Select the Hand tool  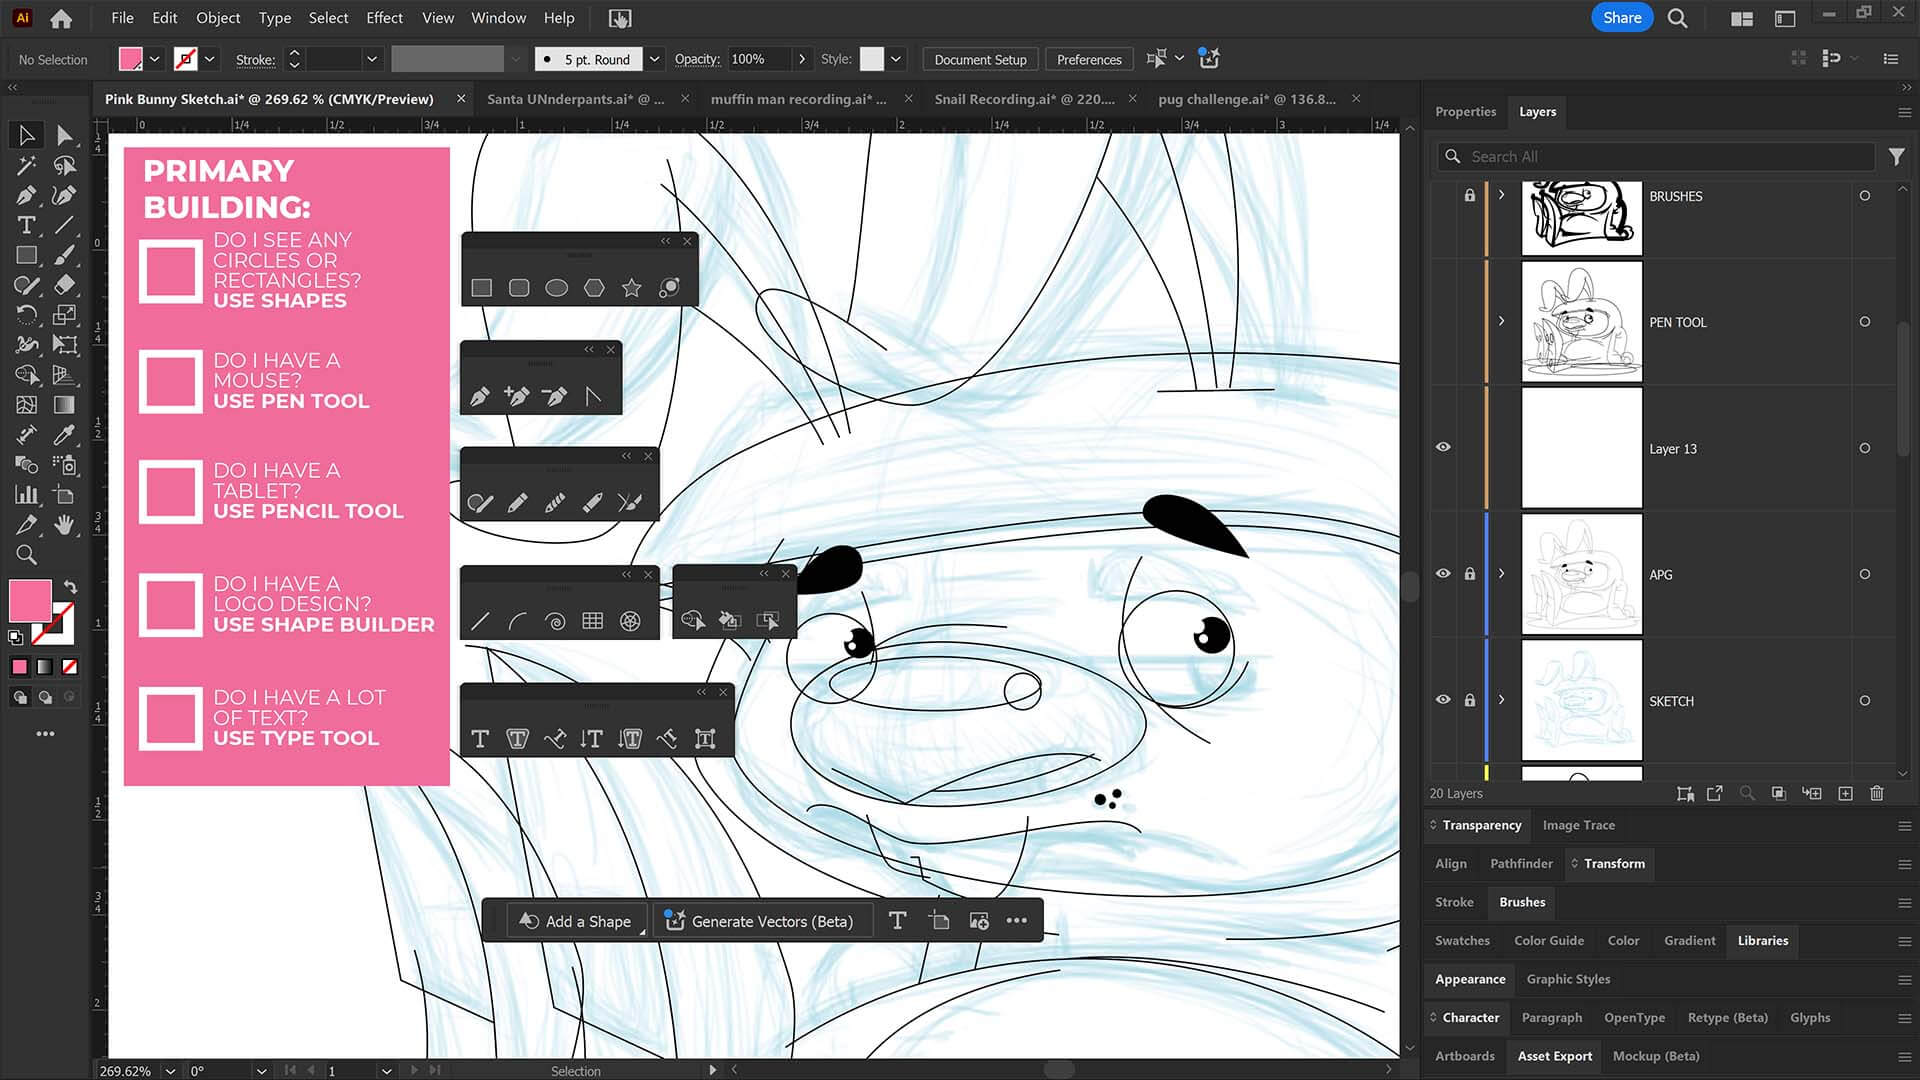[x=65, y=525]
